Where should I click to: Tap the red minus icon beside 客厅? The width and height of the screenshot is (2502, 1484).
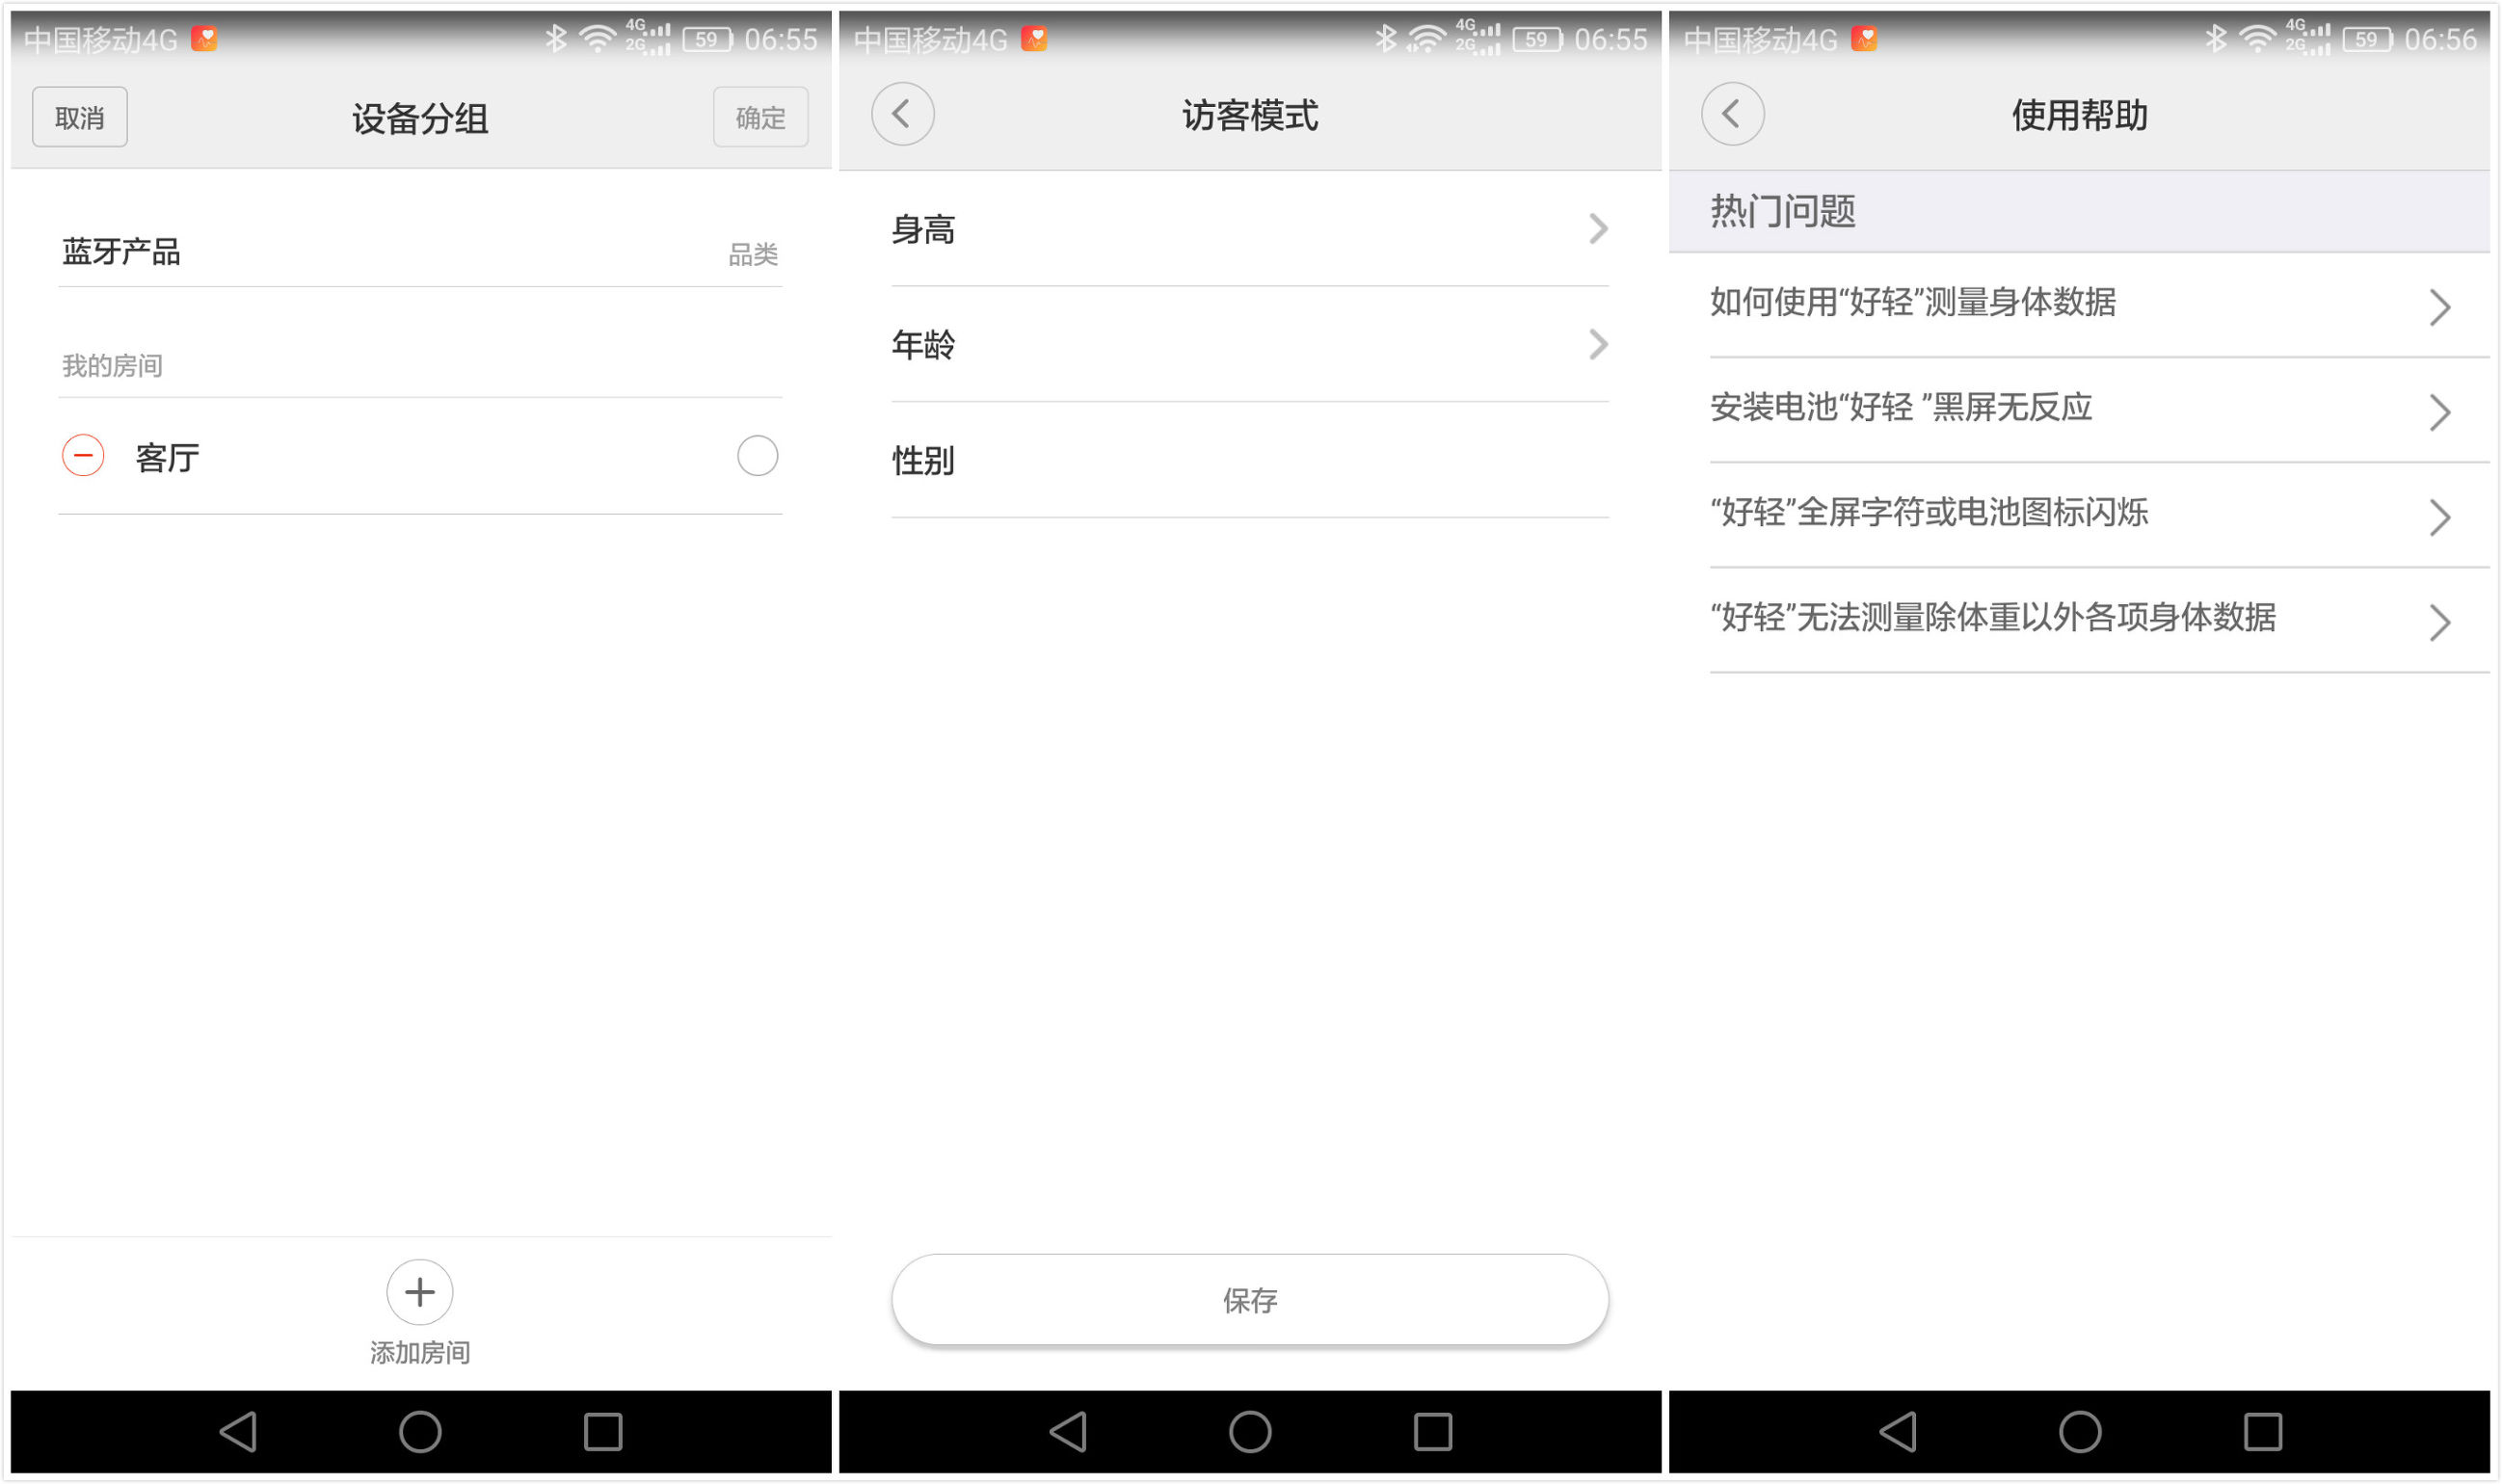tap(83, 456)
